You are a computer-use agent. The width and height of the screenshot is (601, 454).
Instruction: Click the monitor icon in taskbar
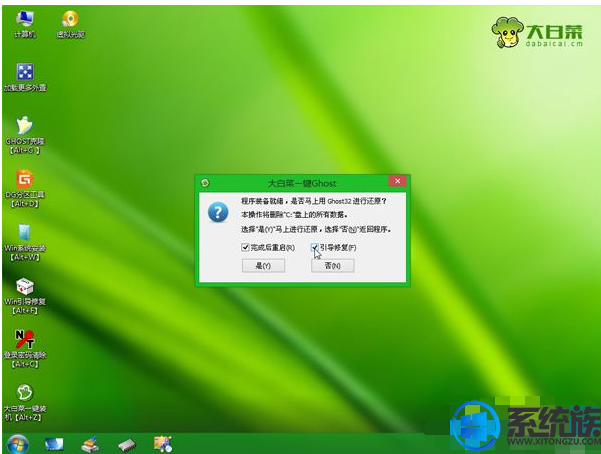pyautogui.click(x=54, y=444)
